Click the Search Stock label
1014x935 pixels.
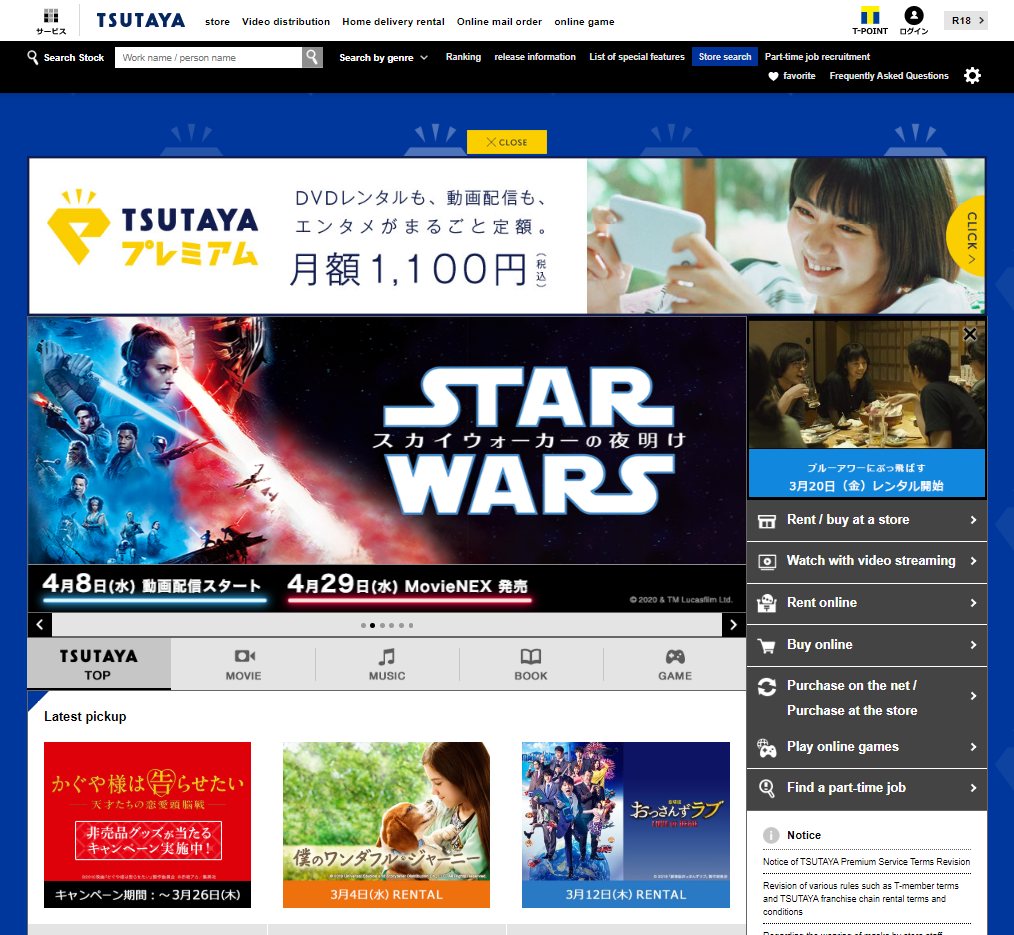pyautogui.click(x=74, y=58)
